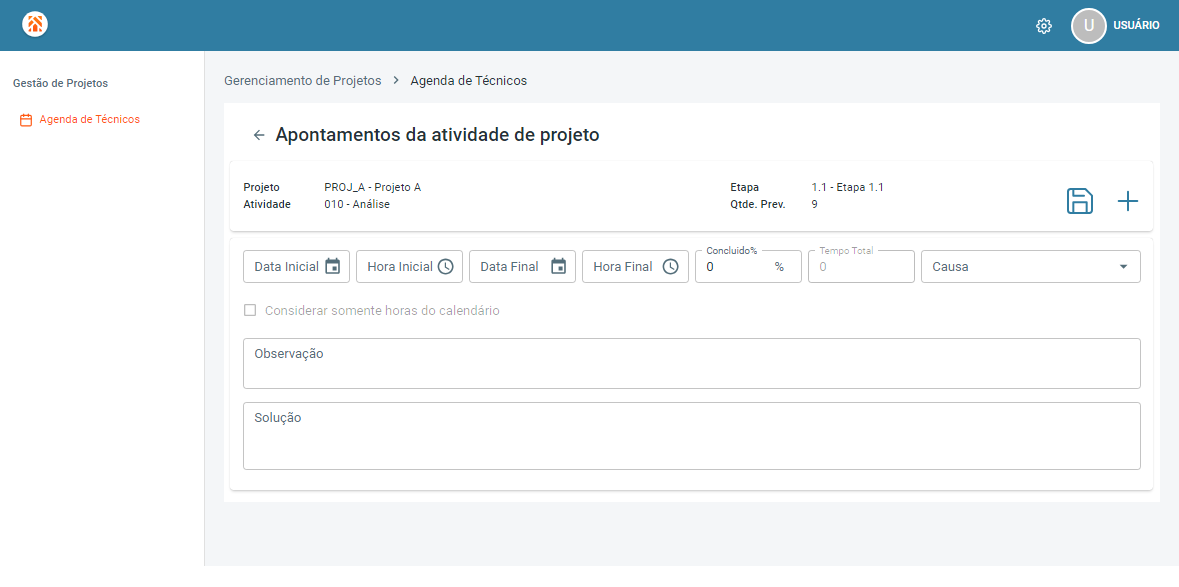The image size is (1179, 587).
Task: Open the Hora Inicial clock picker
Action: 446,267
